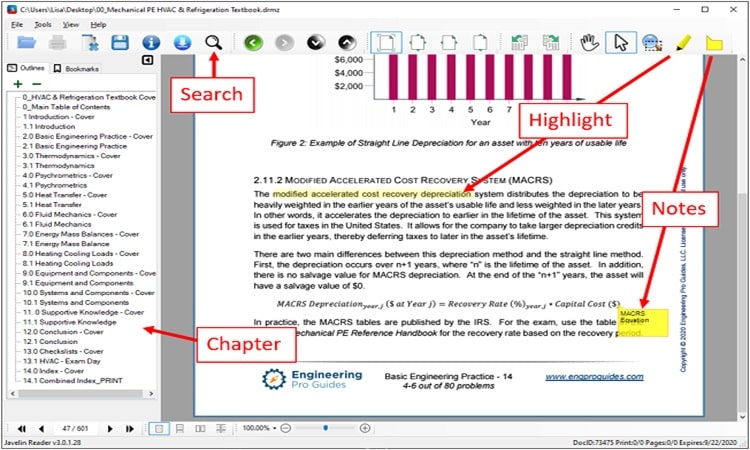Select the yellow Highlight marker tool

click(x=684, y=43)
